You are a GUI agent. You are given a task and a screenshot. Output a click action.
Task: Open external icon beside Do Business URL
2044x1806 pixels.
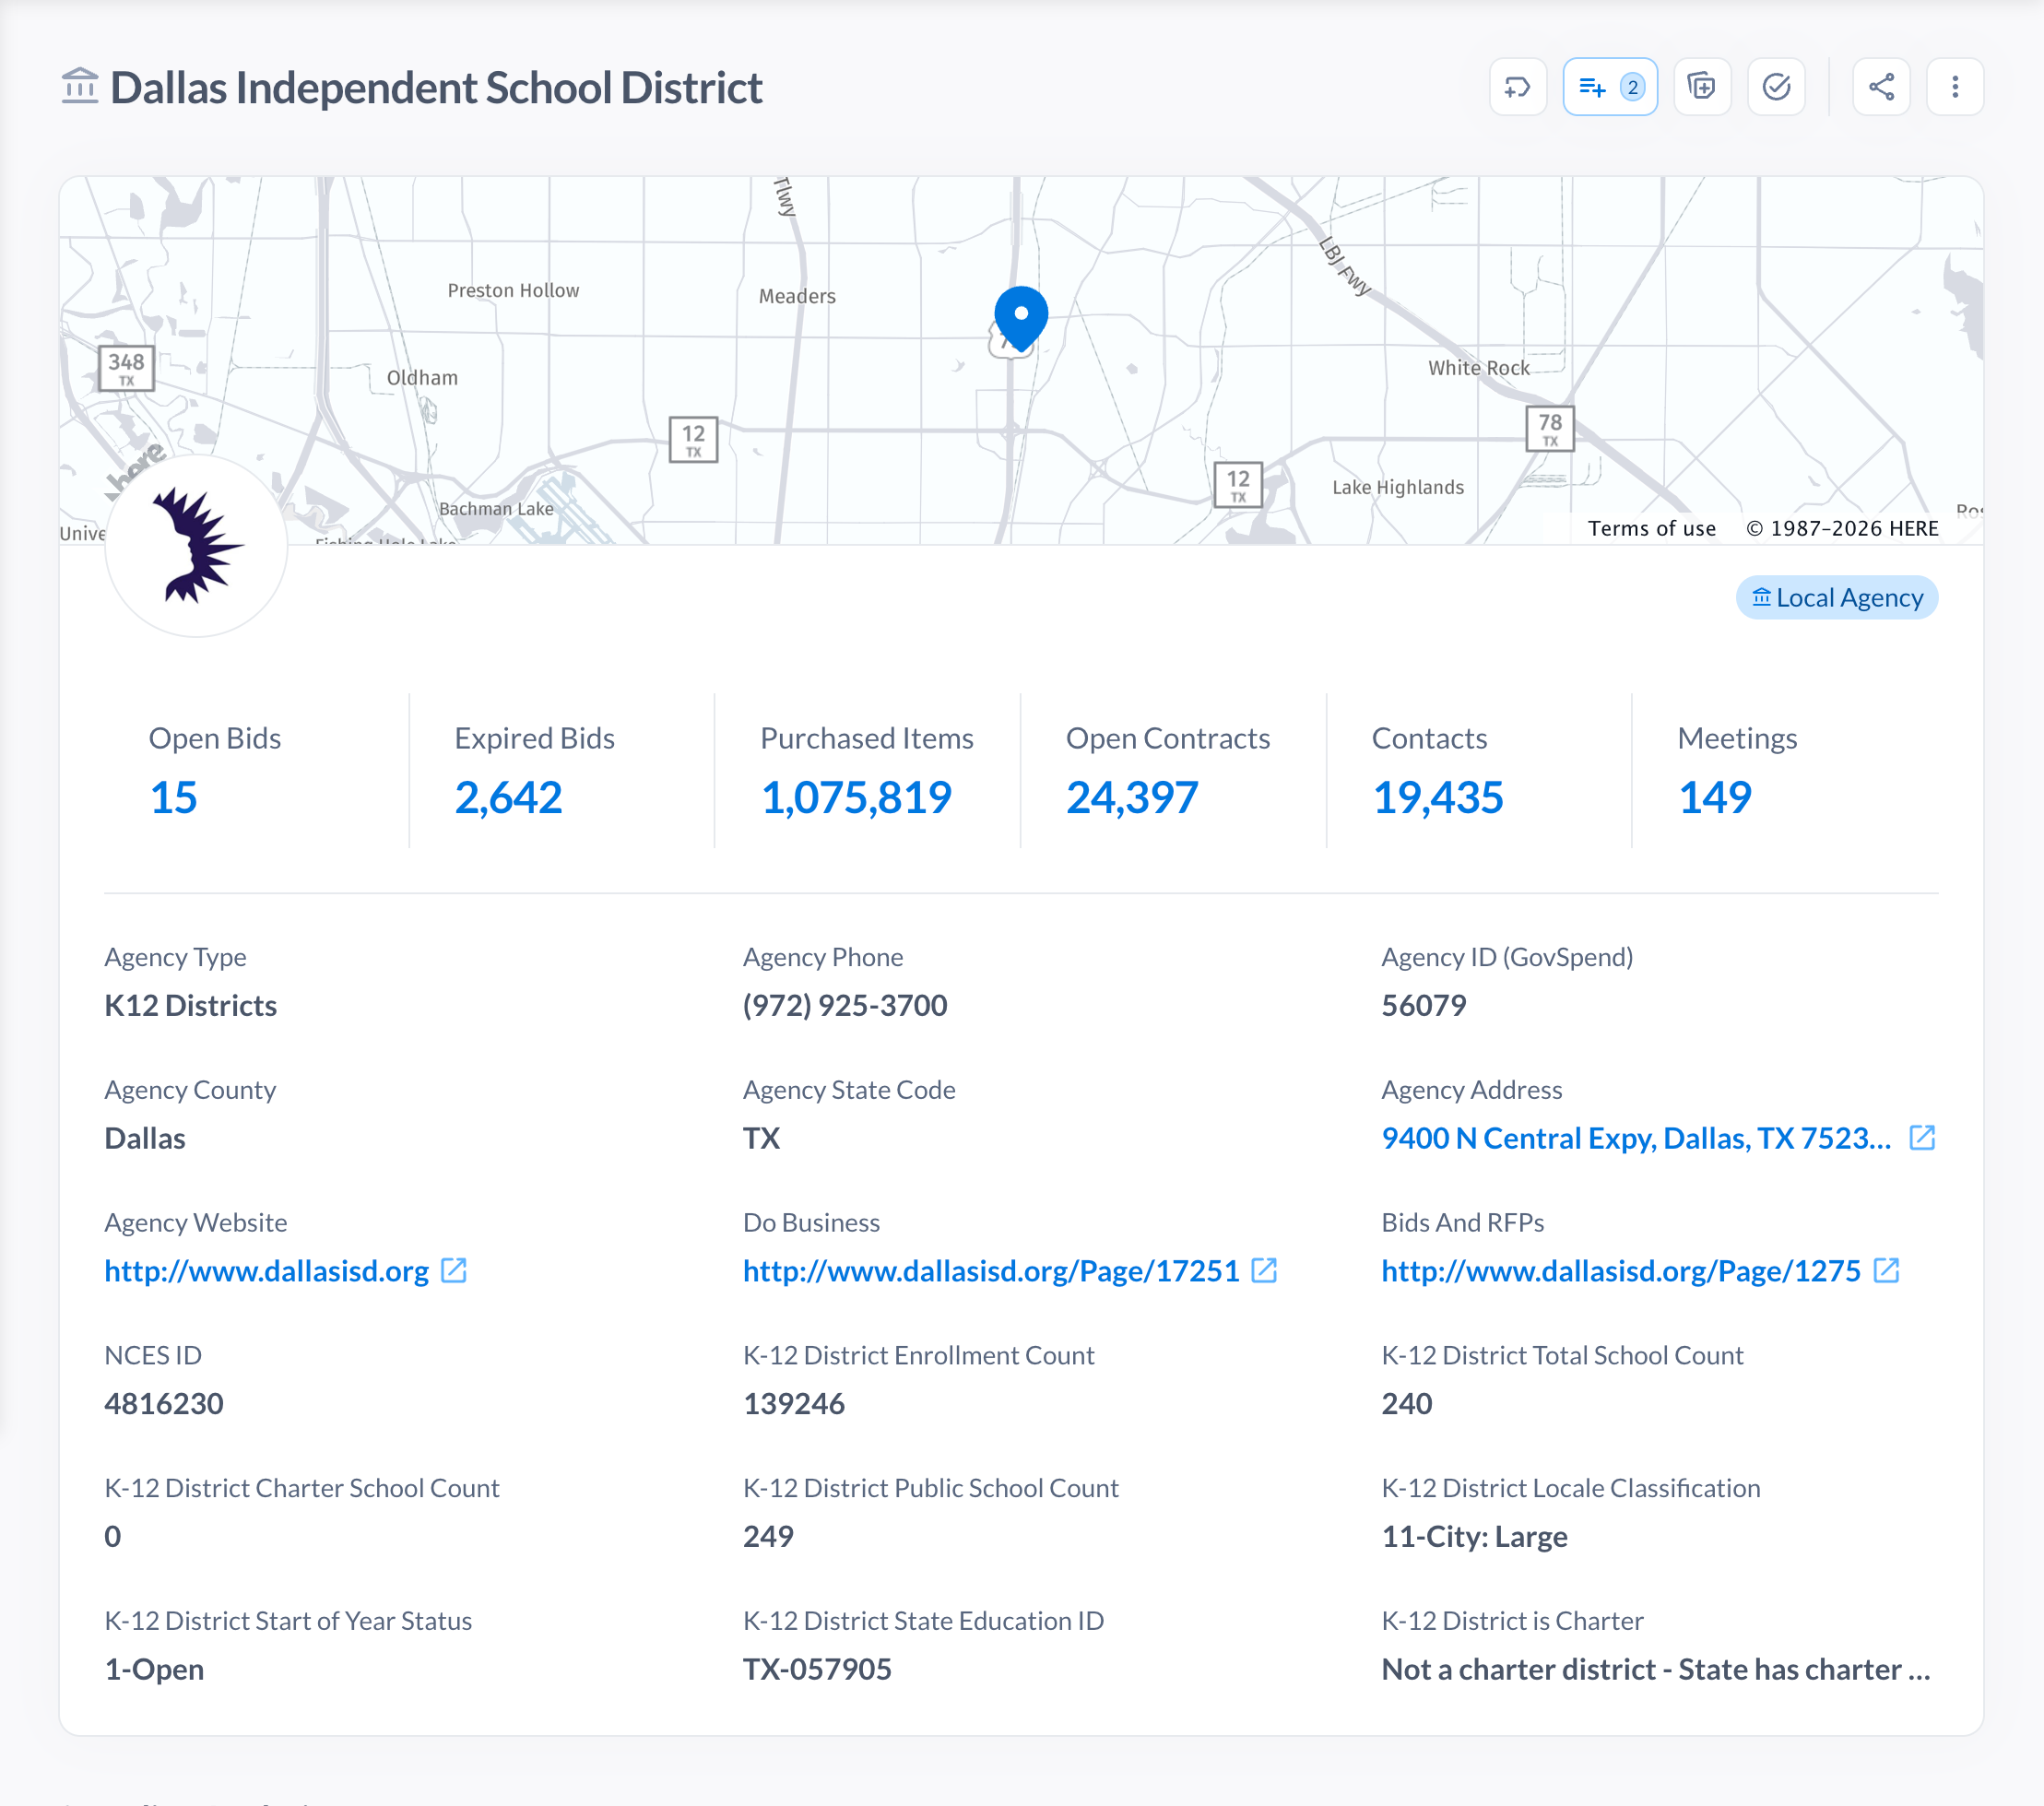tap(1264, 1271)
